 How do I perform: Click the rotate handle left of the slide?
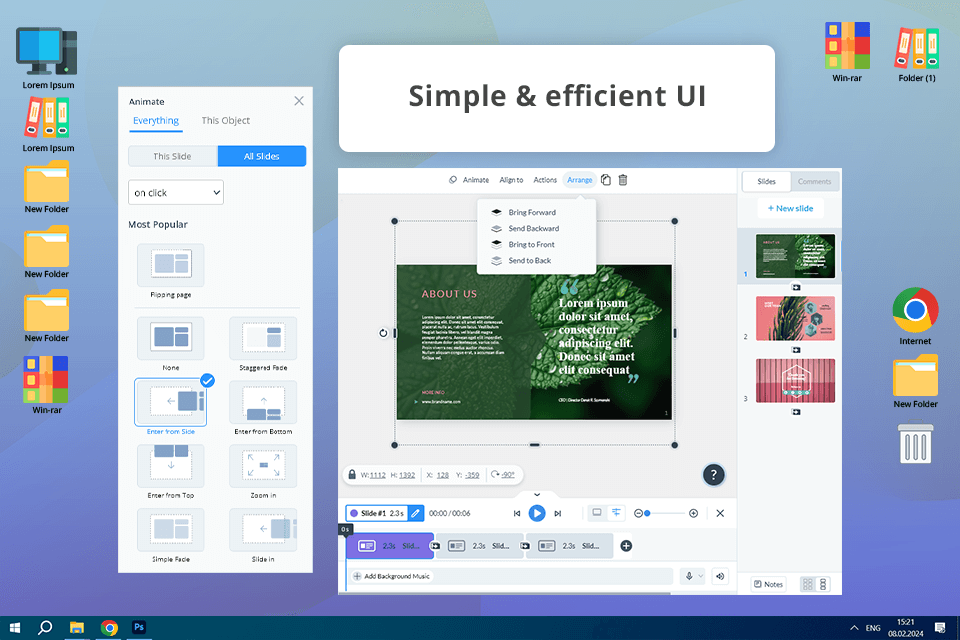(x=383, y=333)
